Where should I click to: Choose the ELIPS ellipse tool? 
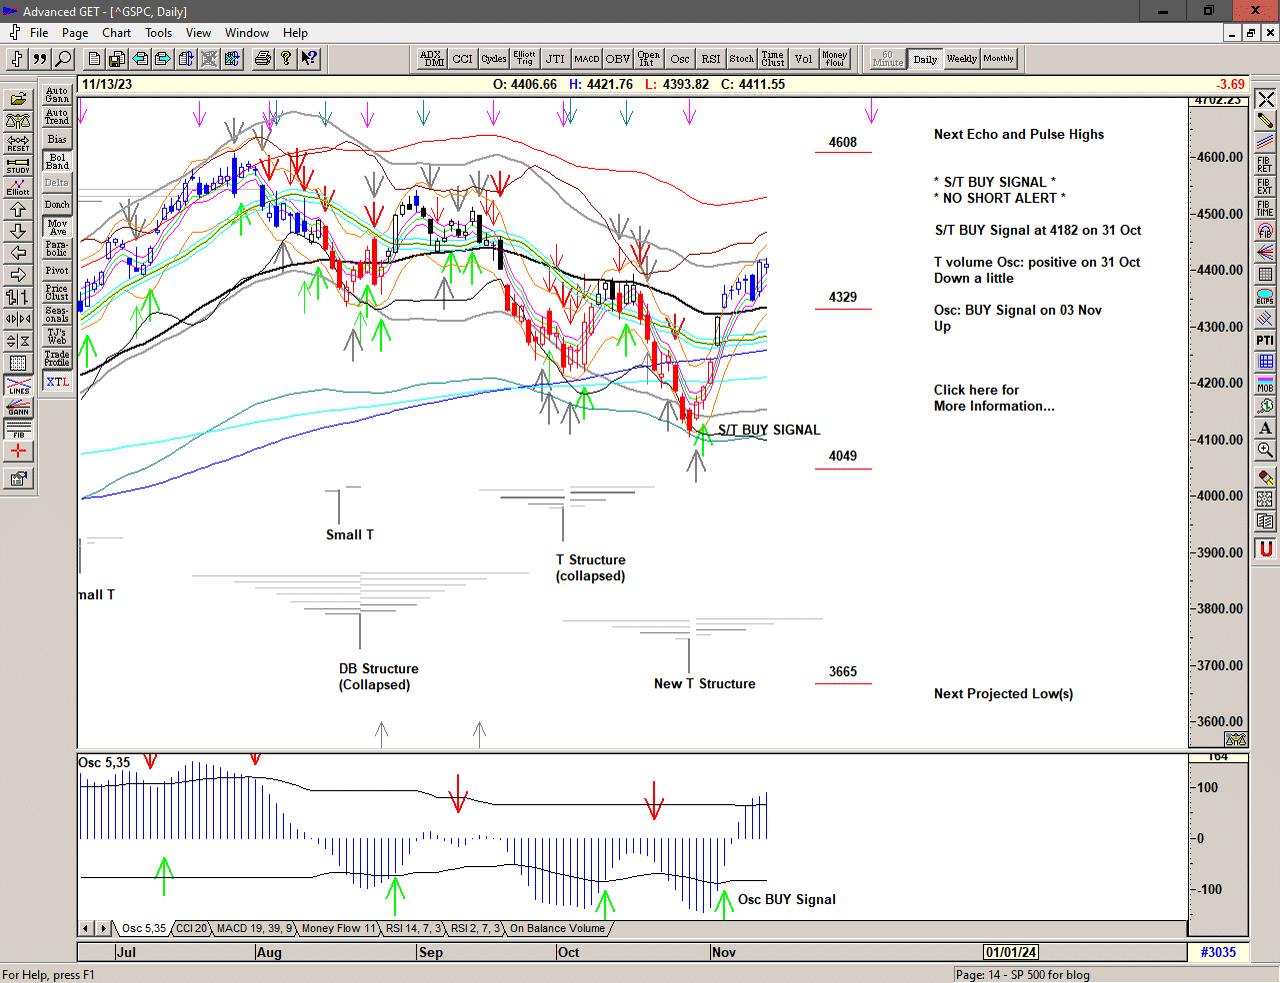coord(1265,297)
